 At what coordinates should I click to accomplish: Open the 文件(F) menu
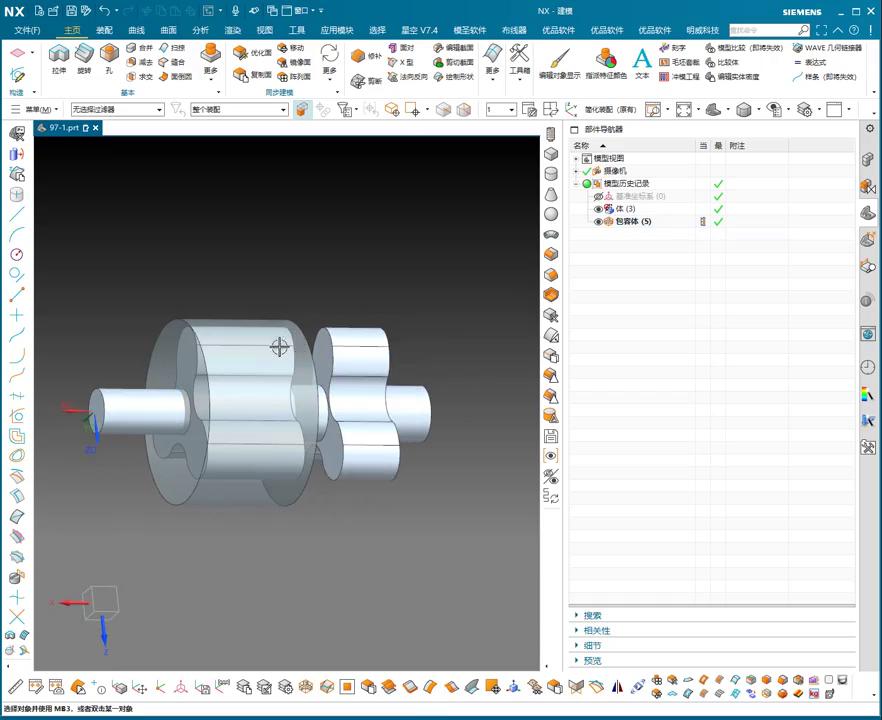pyautogui.click(x=27, y=30)
